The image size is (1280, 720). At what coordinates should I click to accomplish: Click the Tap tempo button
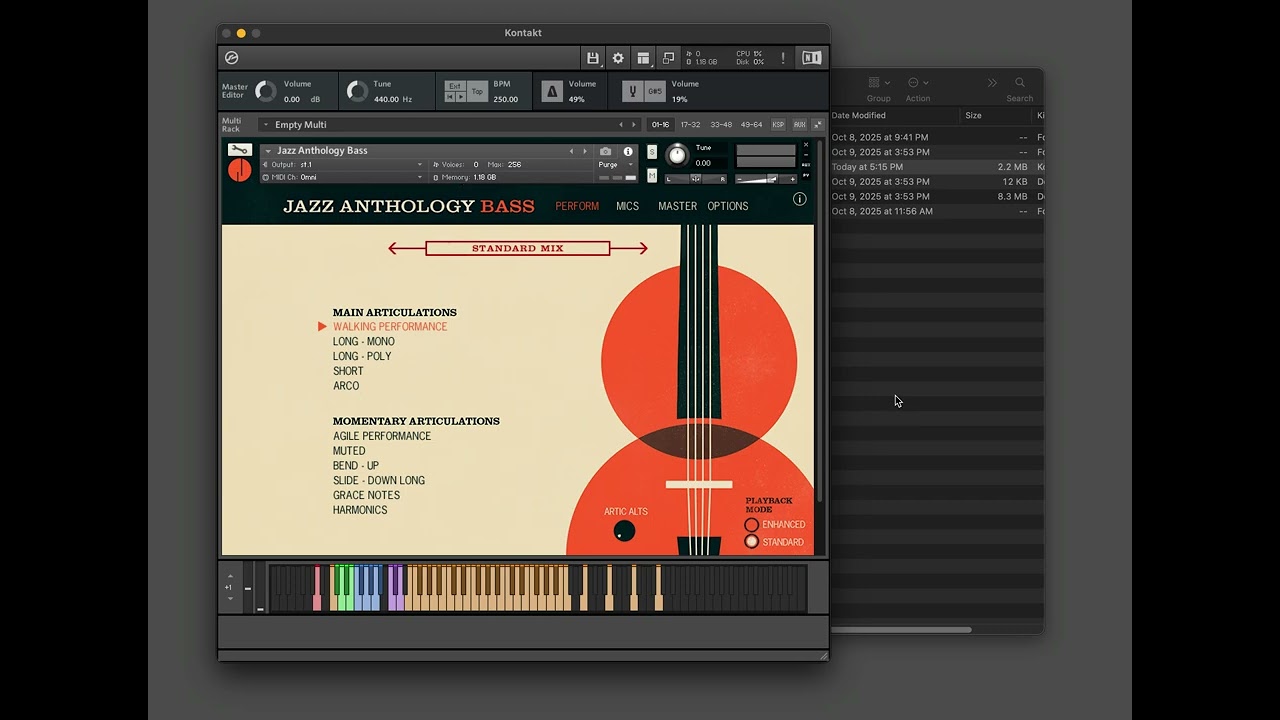(x=477, y=92)
